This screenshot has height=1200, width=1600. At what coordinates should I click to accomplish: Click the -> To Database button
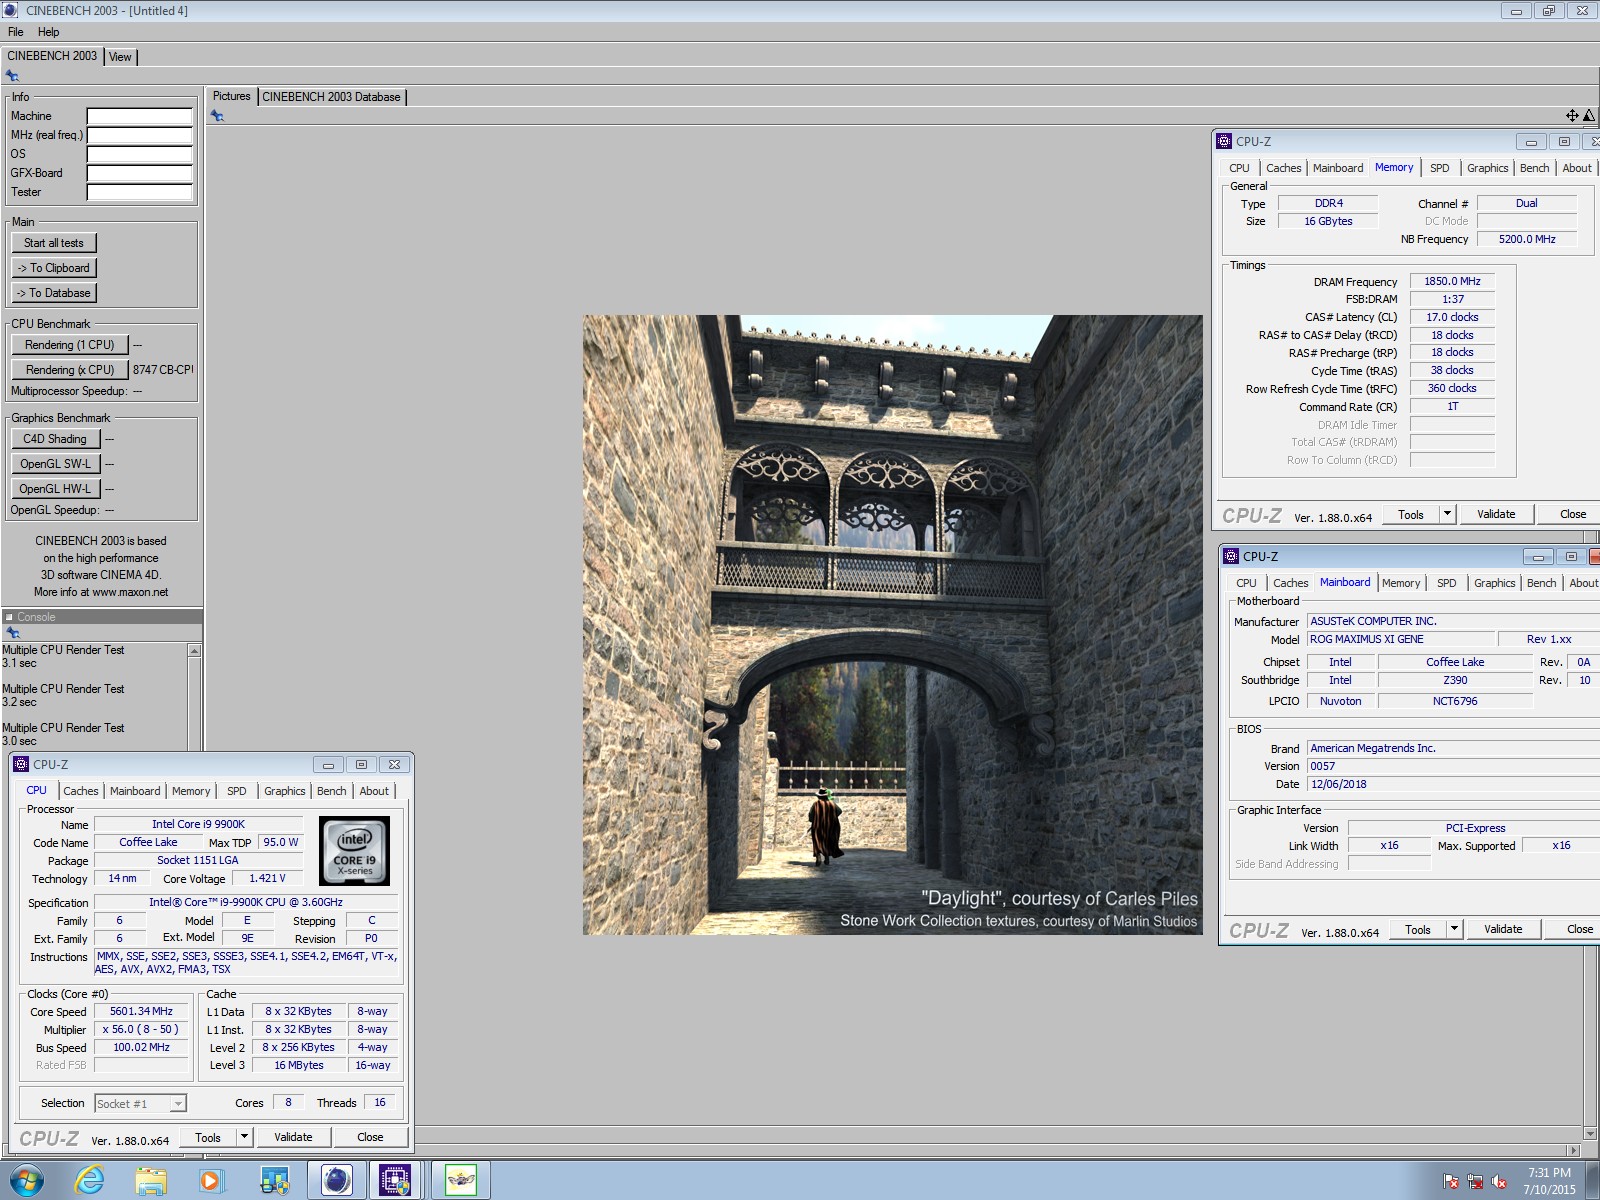[x=54, y=293]
